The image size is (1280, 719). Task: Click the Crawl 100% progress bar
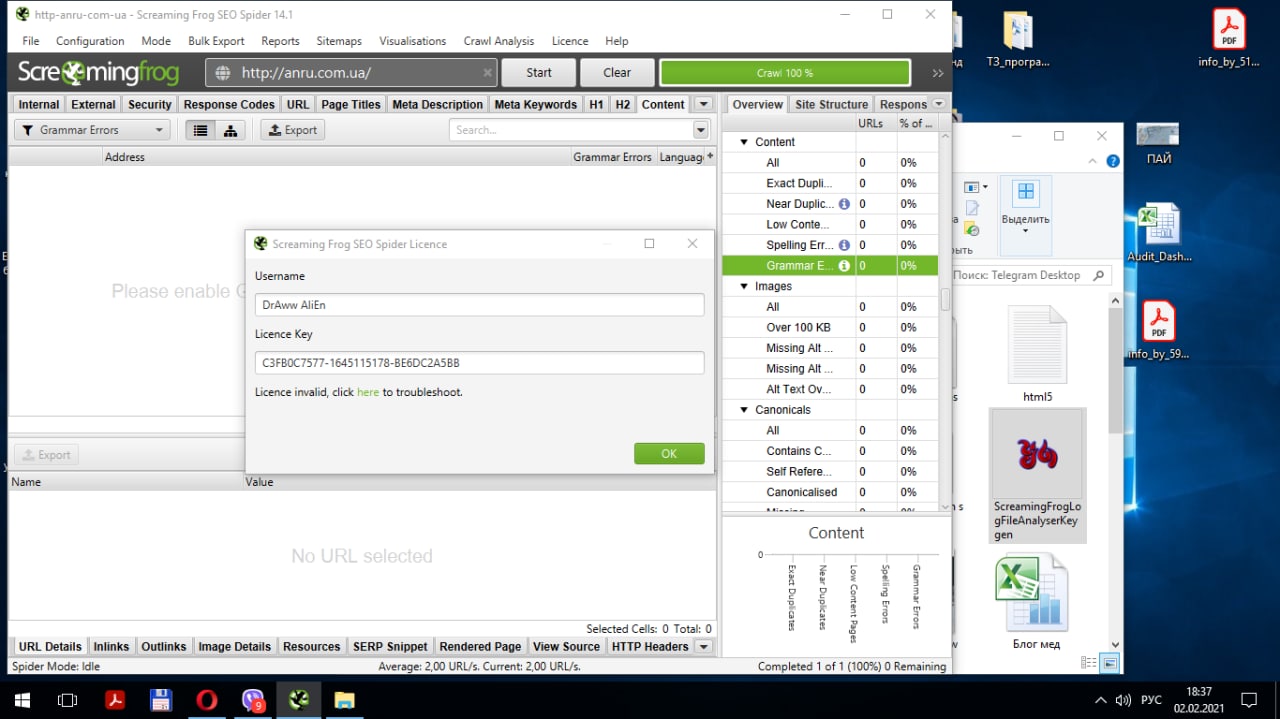click(785, 73)
